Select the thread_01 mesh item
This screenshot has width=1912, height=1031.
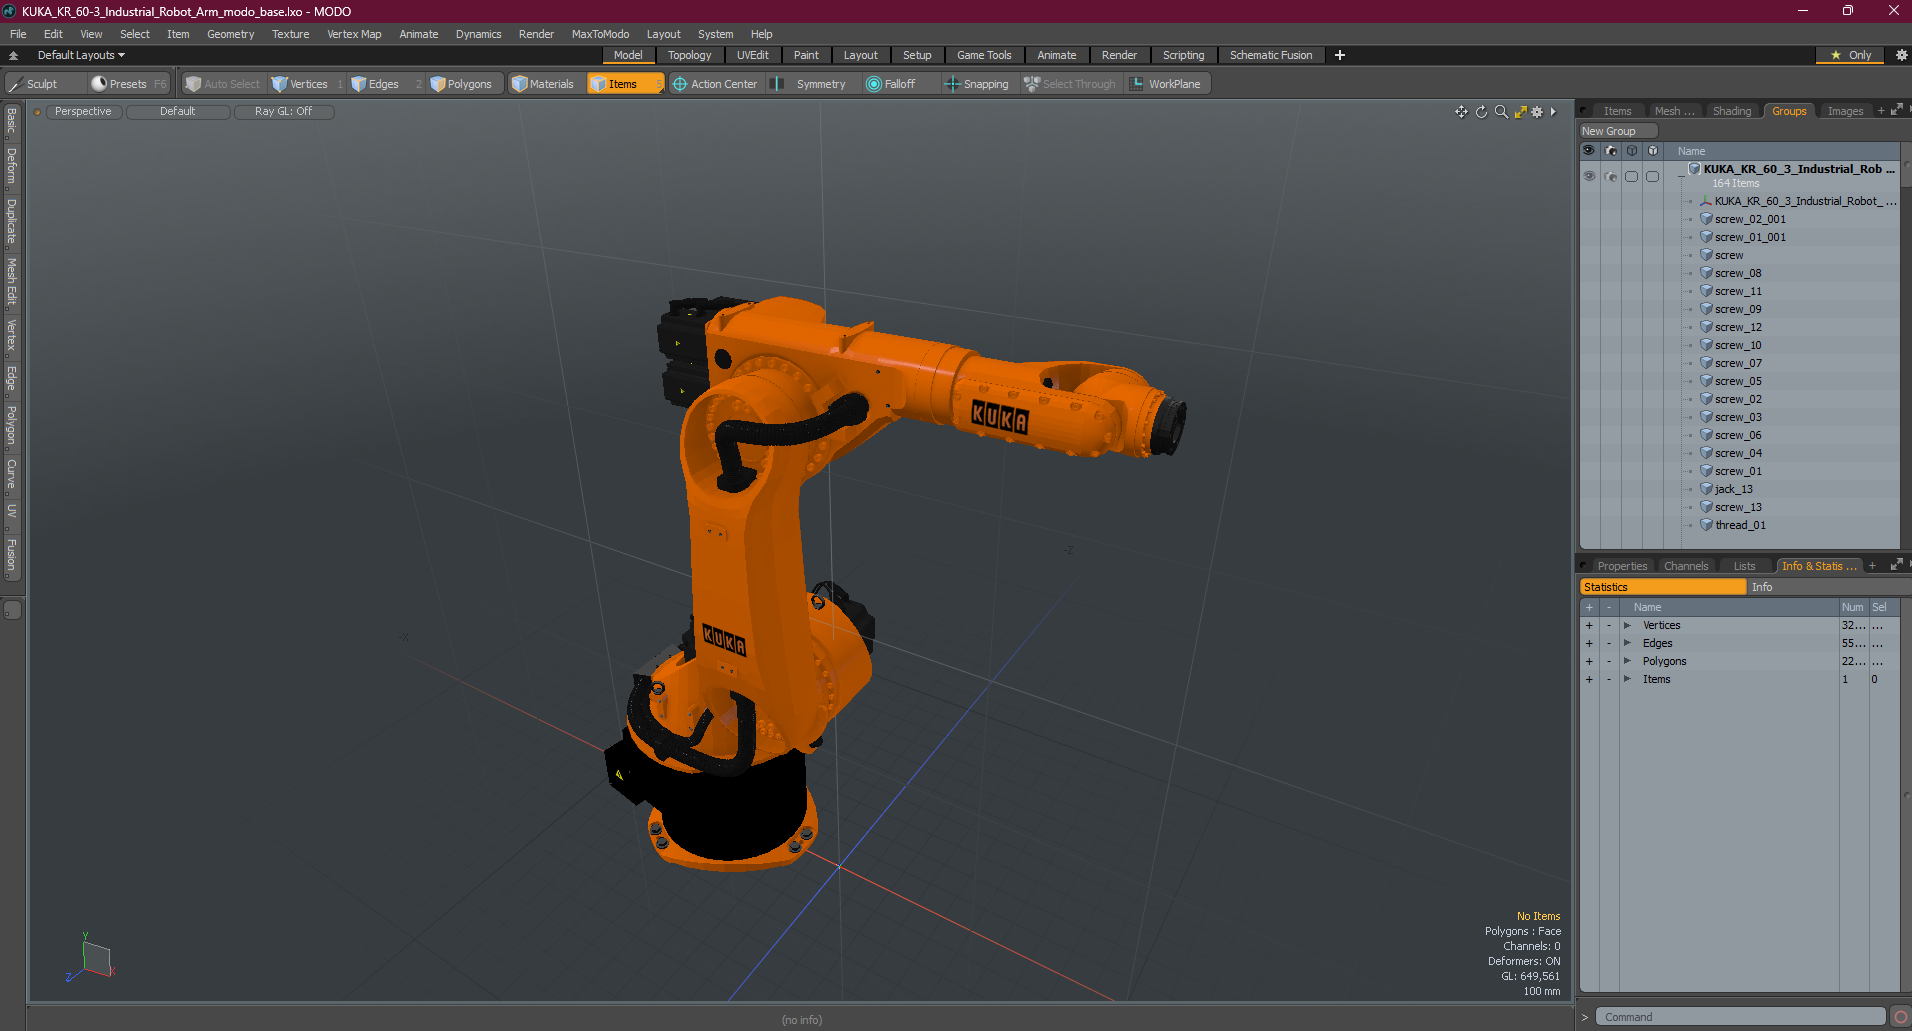pos(1740,525)
